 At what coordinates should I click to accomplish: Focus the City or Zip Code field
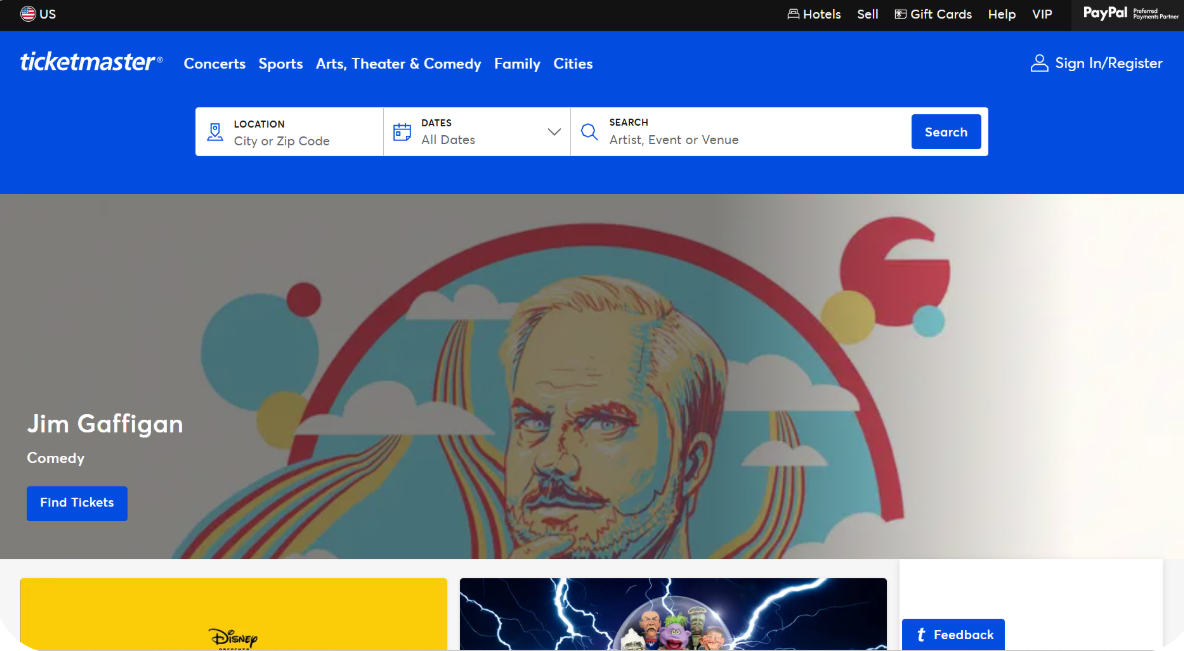point(289,131)
